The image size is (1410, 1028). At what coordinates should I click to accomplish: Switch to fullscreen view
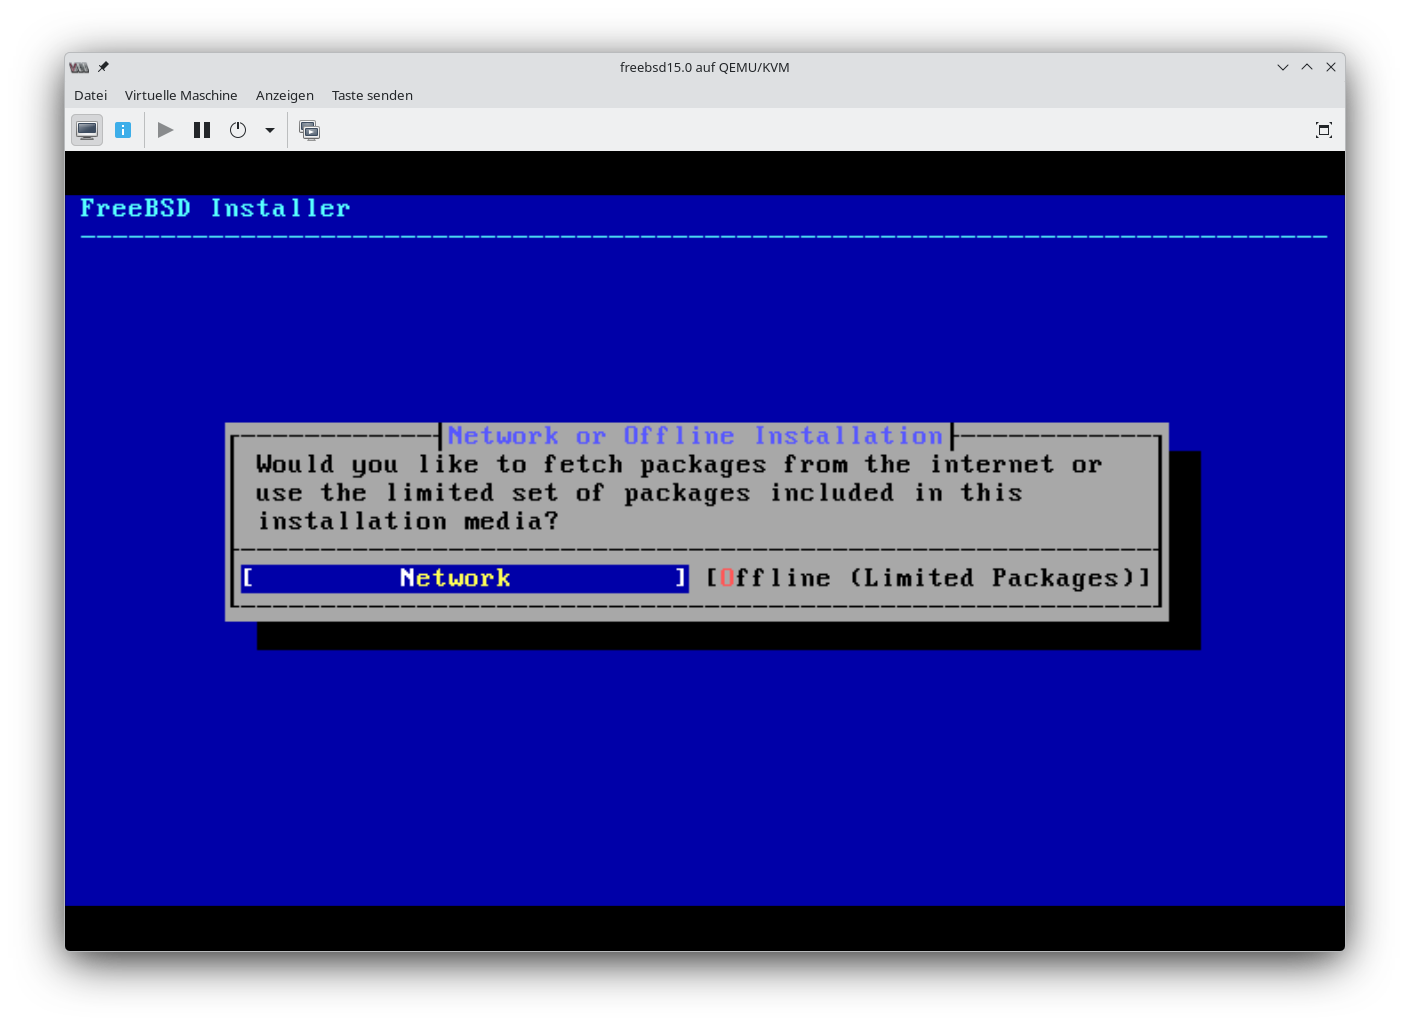click(1324, 130)
